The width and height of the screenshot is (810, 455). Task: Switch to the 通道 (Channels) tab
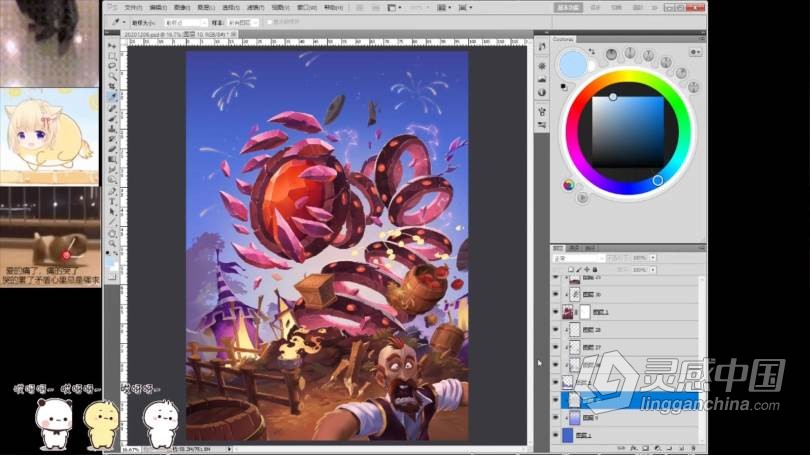(x=574, y=248)
